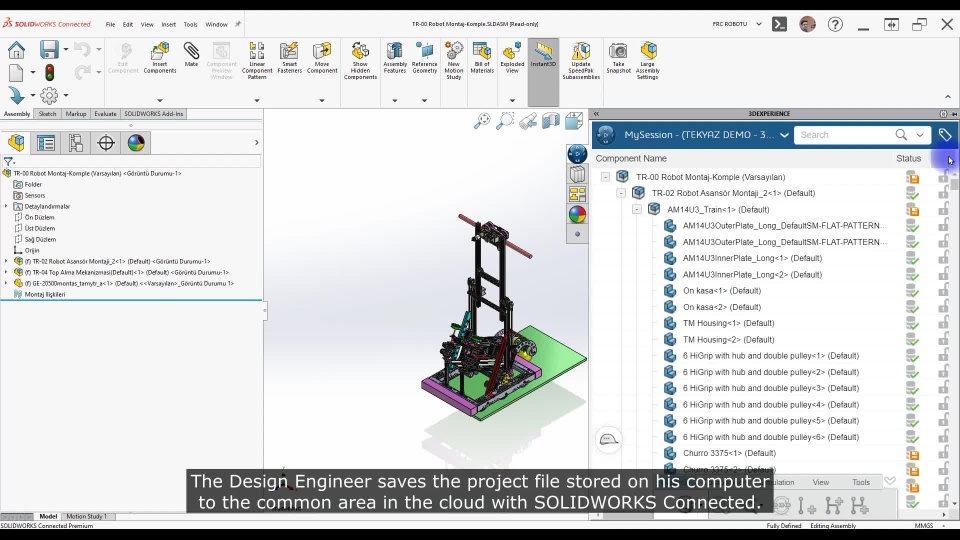Screen dimensions: 960x540
Task: Select the Mate tool
Action: tap(192, 54)
